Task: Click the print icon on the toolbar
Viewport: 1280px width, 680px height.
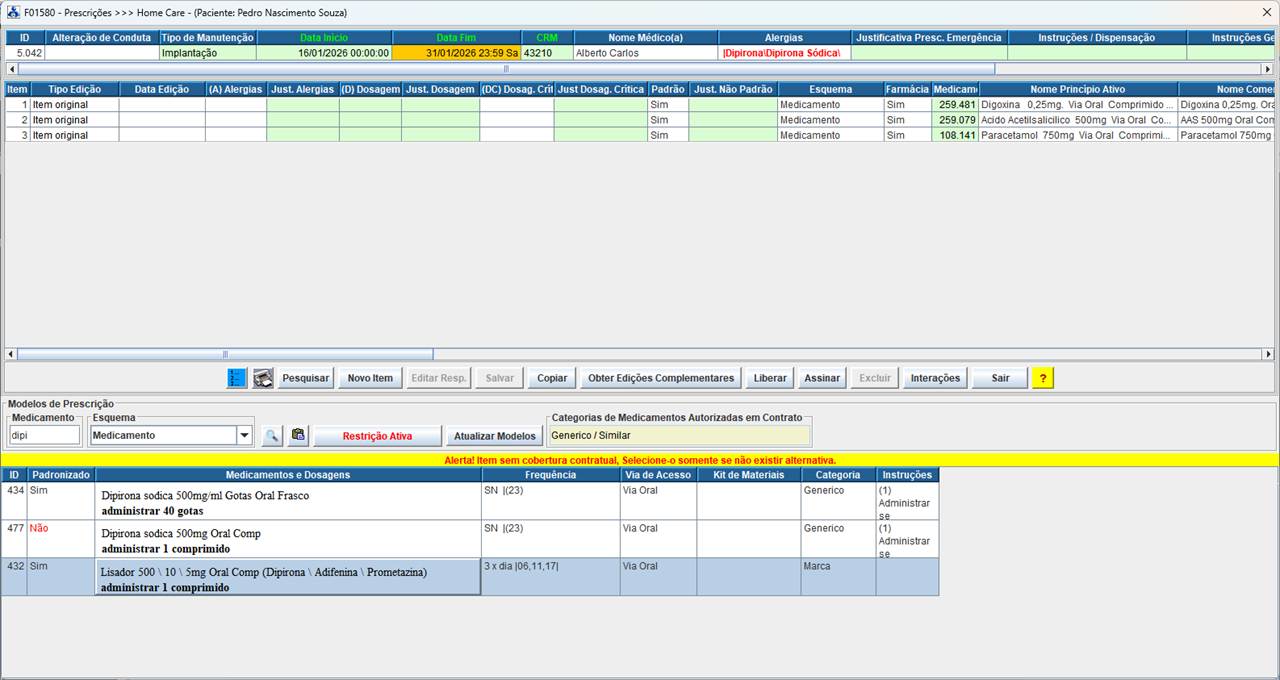Action: coord(262,377)
